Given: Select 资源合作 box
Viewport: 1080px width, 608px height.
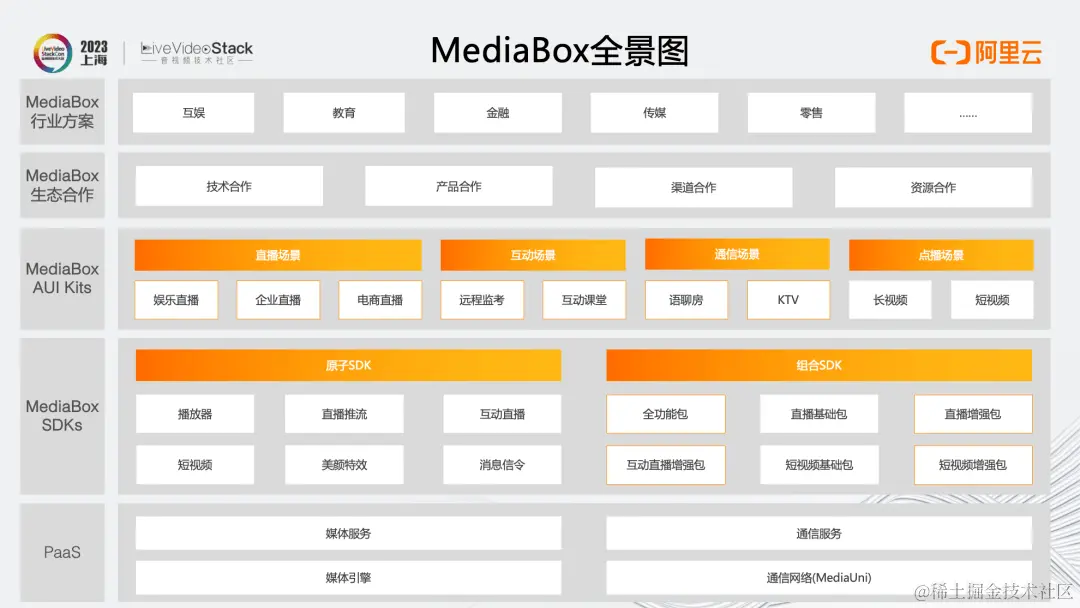Looking at the screenshot, I should pyautogui.click(x=933, y=187).
